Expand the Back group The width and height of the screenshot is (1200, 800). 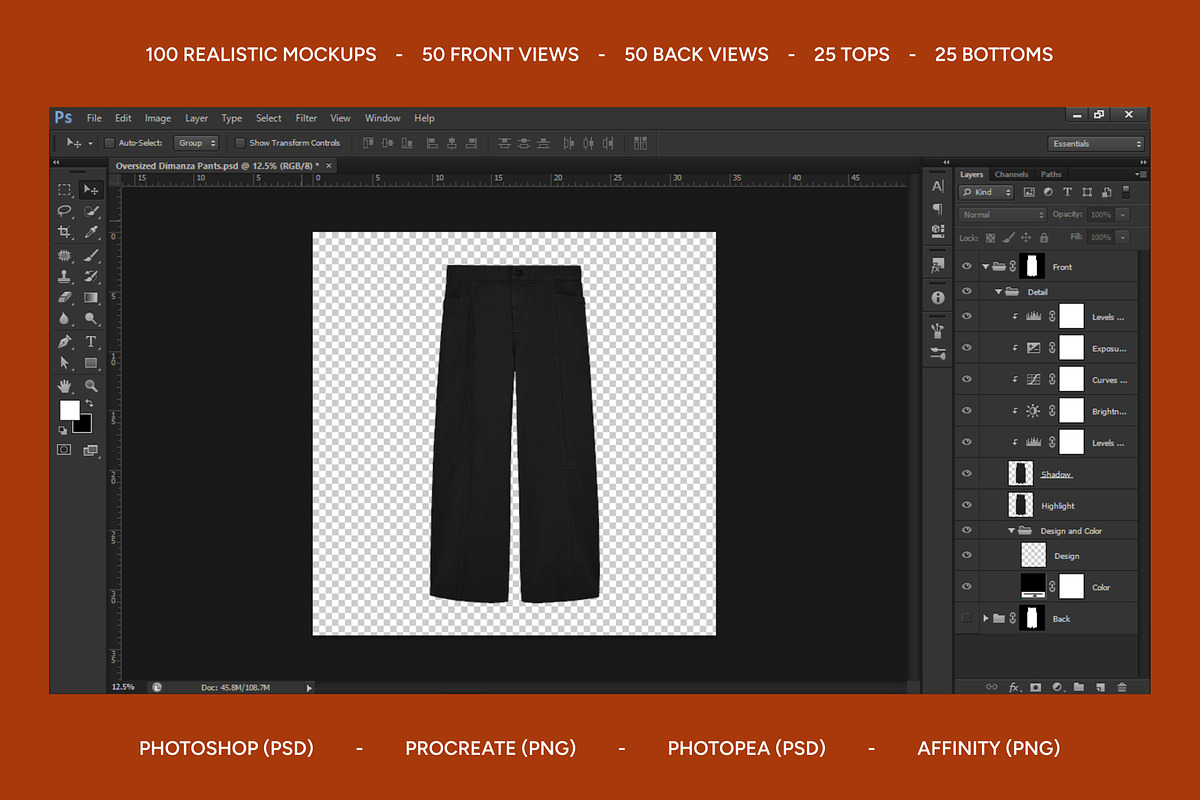tap(986, 618)
